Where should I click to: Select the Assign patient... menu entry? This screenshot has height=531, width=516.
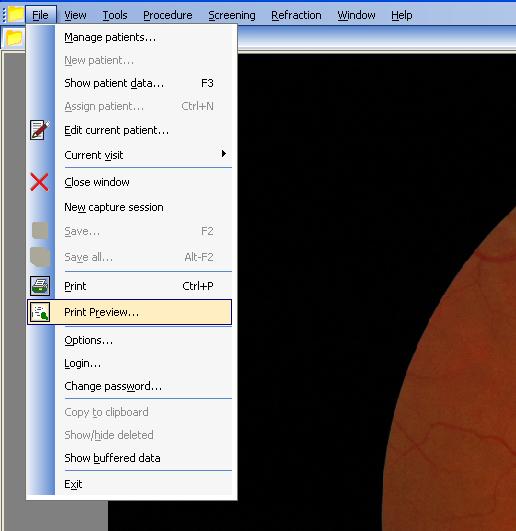point(129,106)
